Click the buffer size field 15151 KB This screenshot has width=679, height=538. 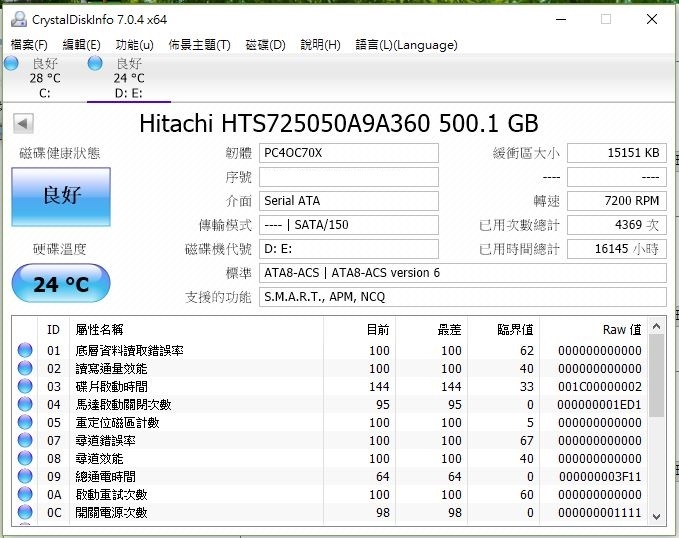(x=617, y=153)
